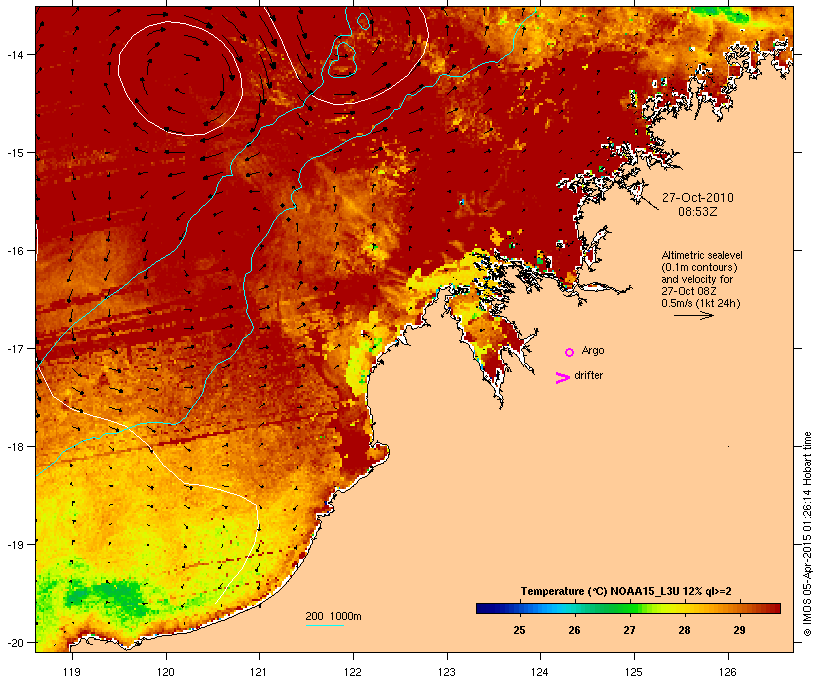Click the '27-Oct 08Z' text line
This screenshot has height=680, width=820.
click(x=689, y=291)
